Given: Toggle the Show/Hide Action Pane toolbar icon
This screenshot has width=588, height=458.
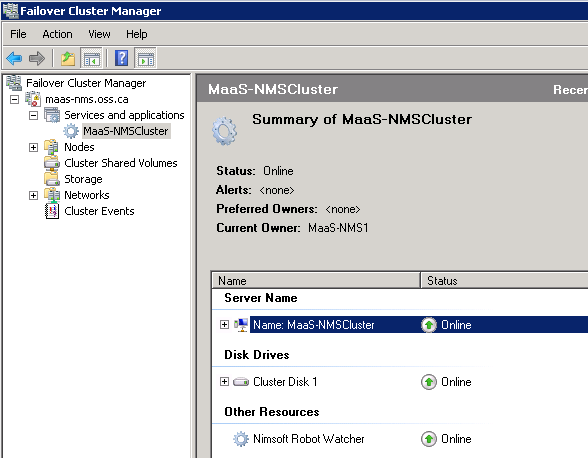Looking at the screenshot, I should click(x=146, y=59).
